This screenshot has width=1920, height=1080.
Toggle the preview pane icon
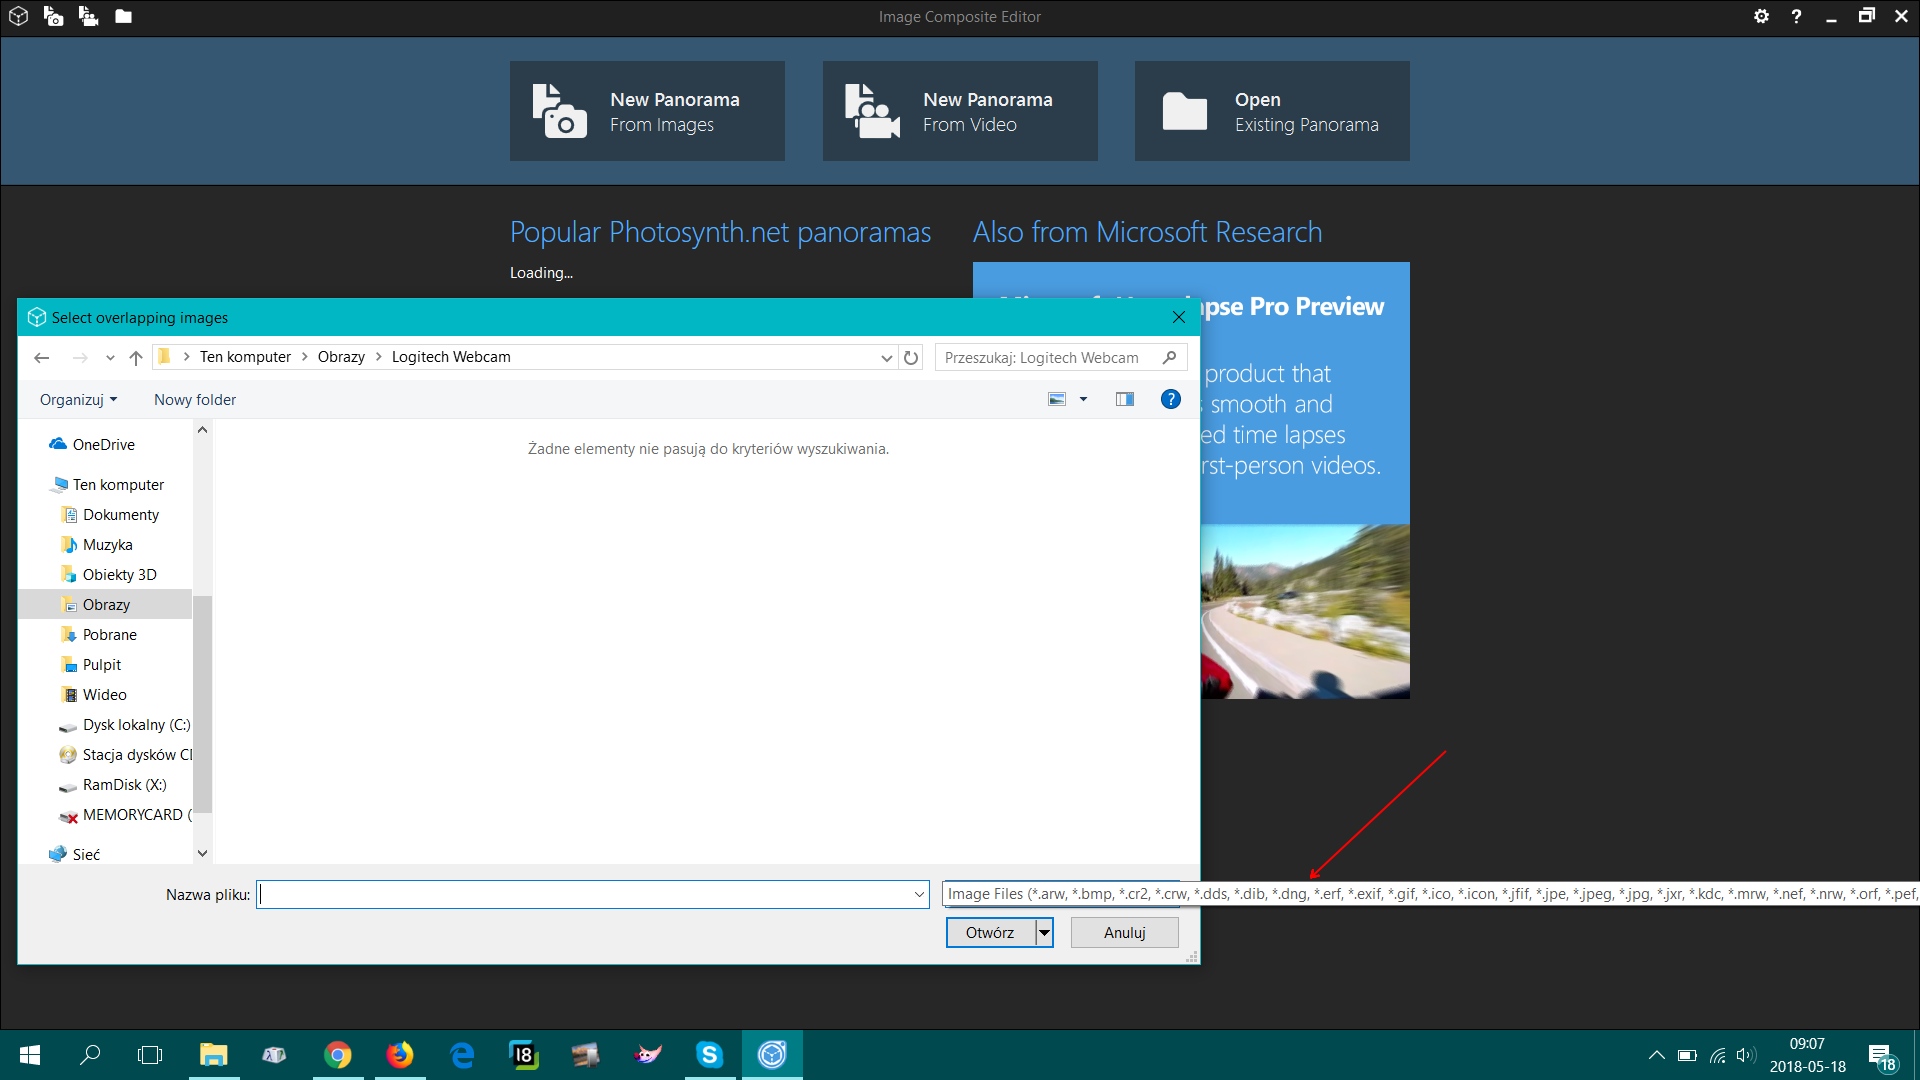point(1124,400)
